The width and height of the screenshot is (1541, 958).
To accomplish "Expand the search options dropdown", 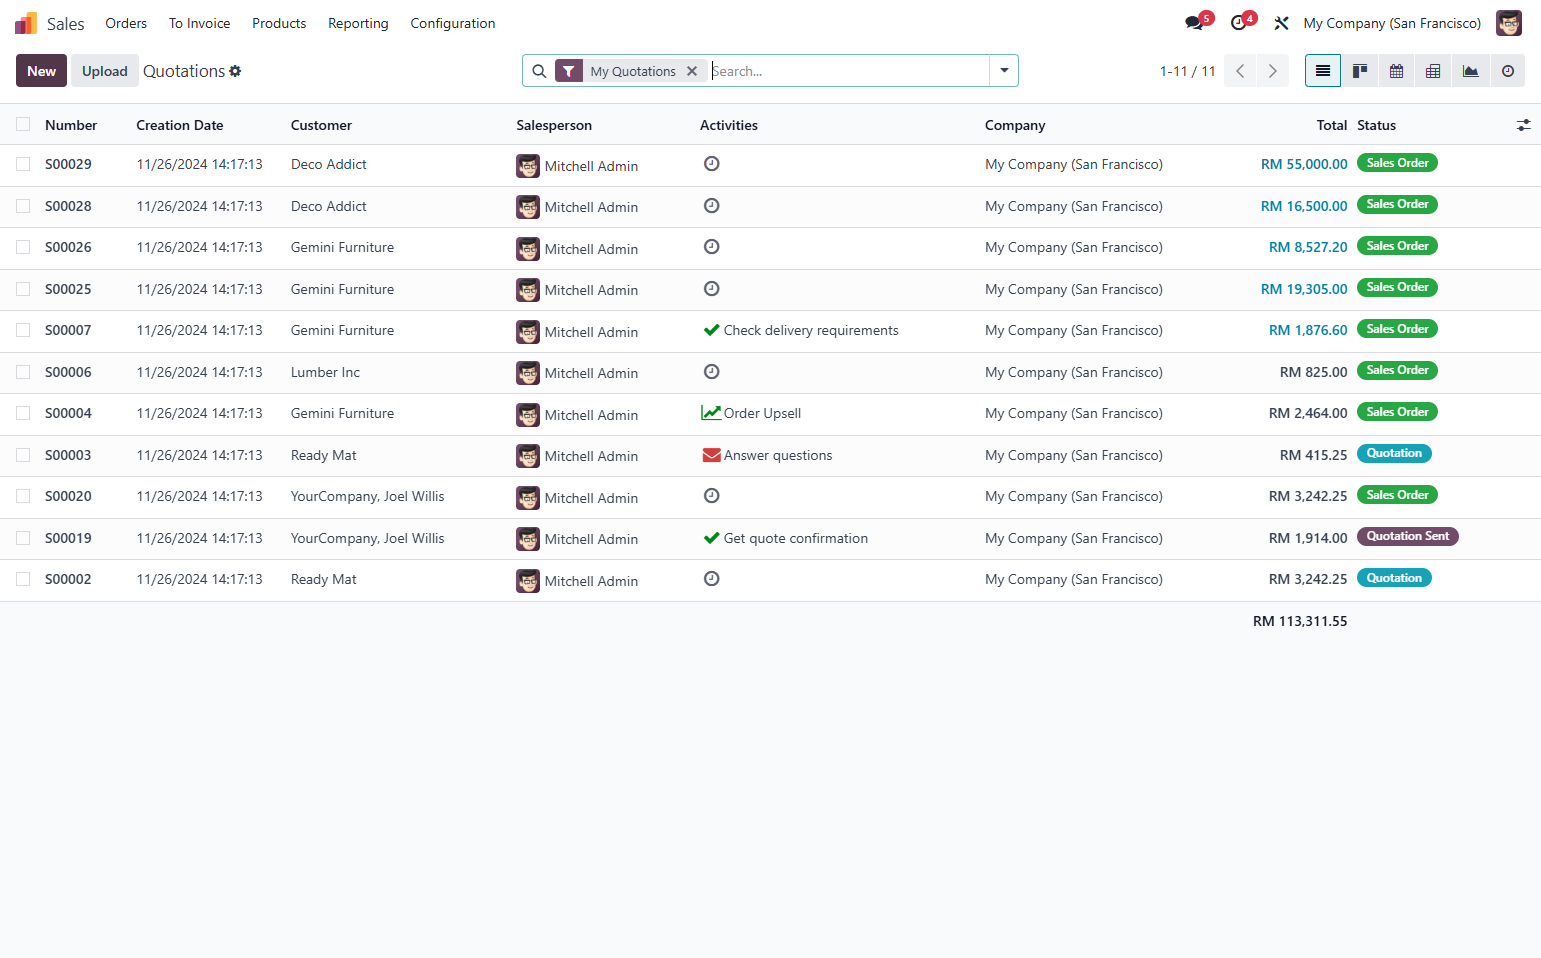I will [1004, 71].
